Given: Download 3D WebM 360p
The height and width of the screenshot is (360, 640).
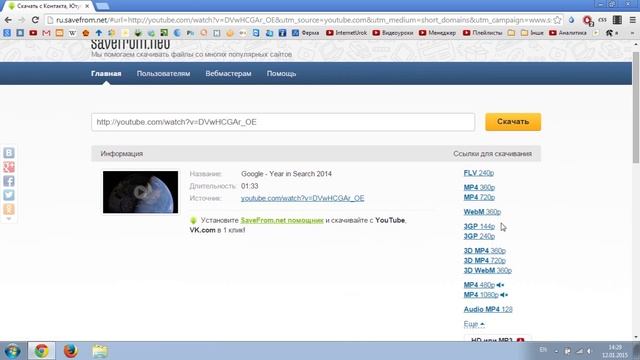Looking at the screenshot, I should tap(487, 270).
